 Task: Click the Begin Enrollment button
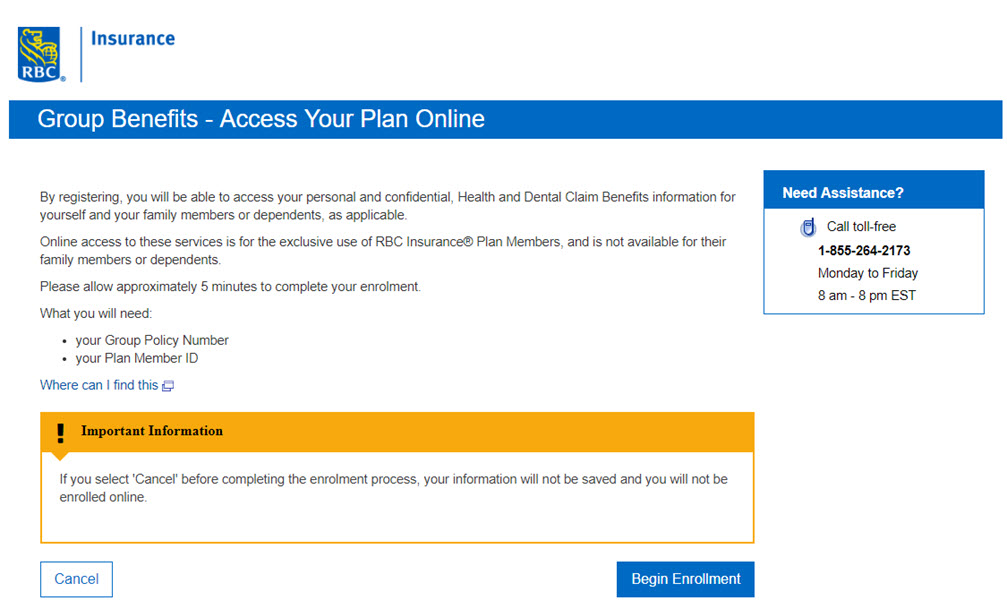point(685,579)
